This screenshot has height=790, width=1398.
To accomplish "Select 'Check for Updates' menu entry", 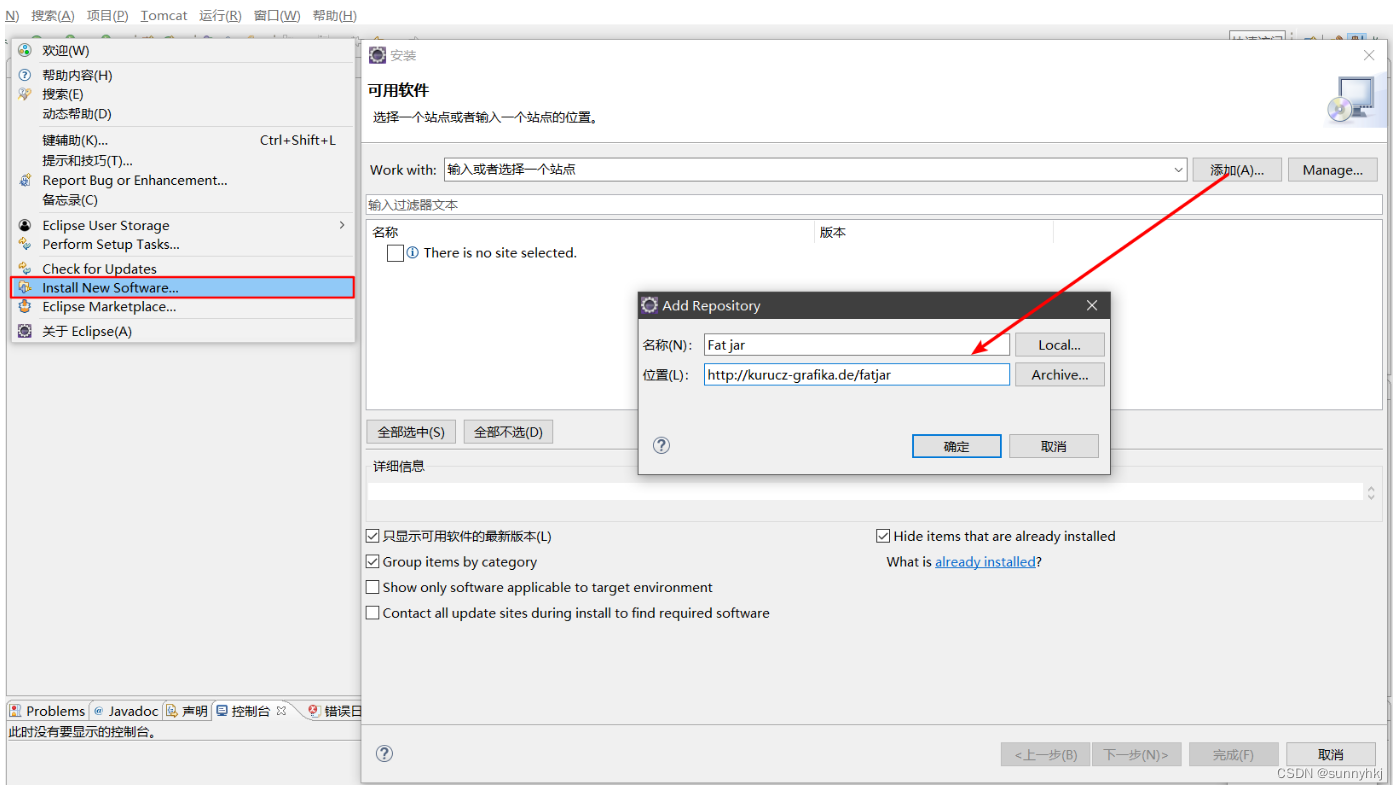I will (x=183, y=268).
